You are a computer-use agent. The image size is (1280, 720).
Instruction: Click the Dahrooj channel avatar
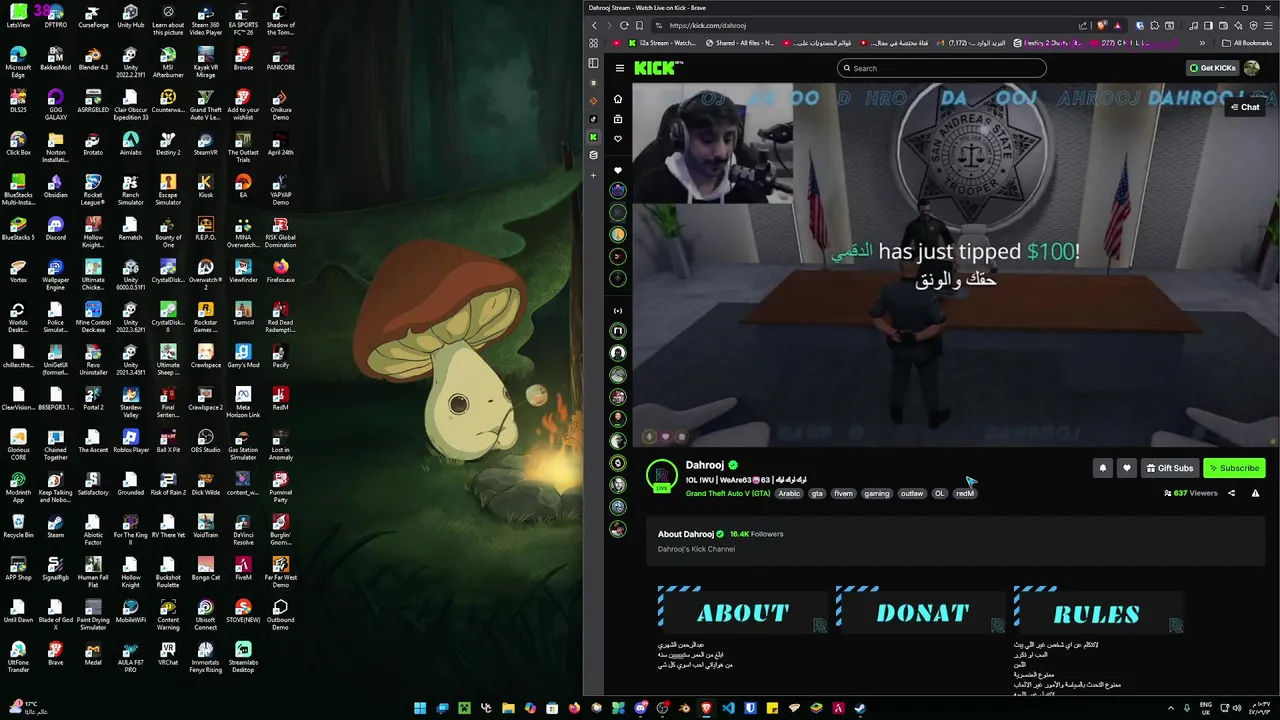[662, 475]
